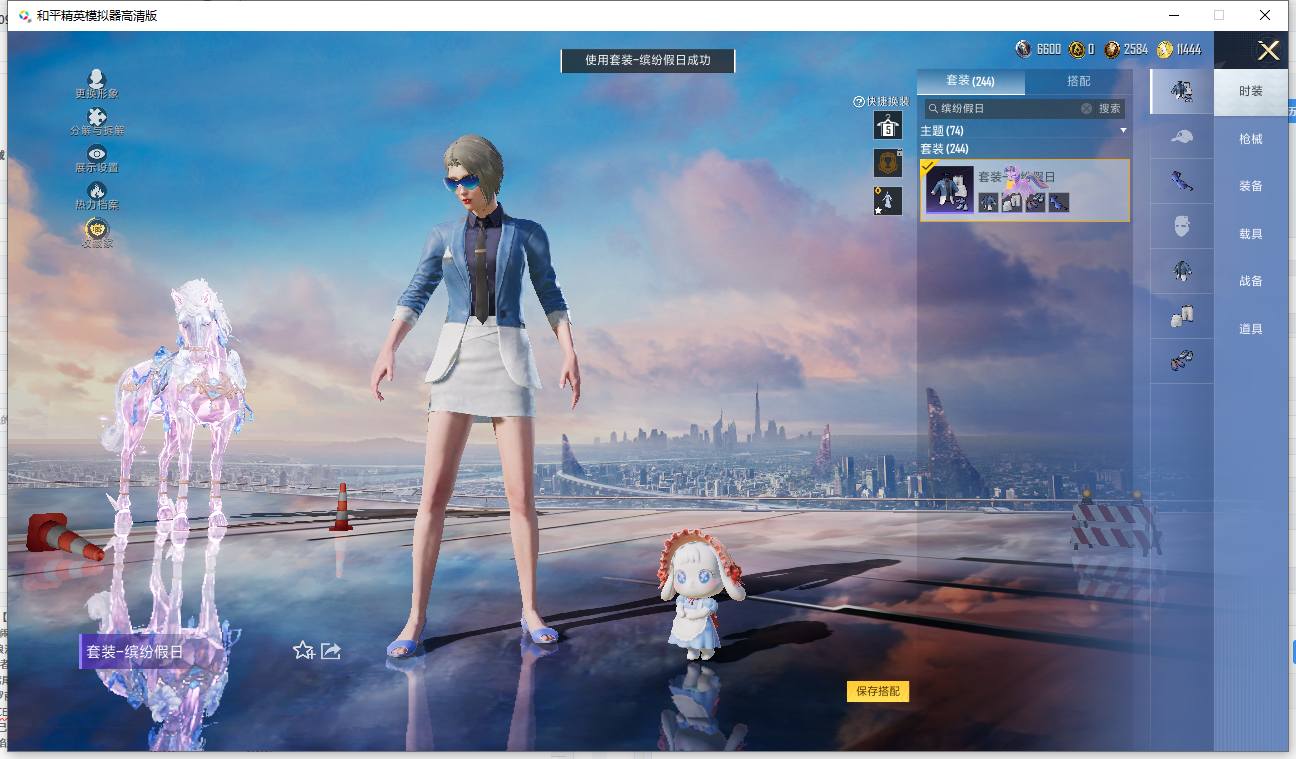Screen dimensions: 1296x759
Task: Click the 保存搭配 save outfit button
Action: (878, 691)
